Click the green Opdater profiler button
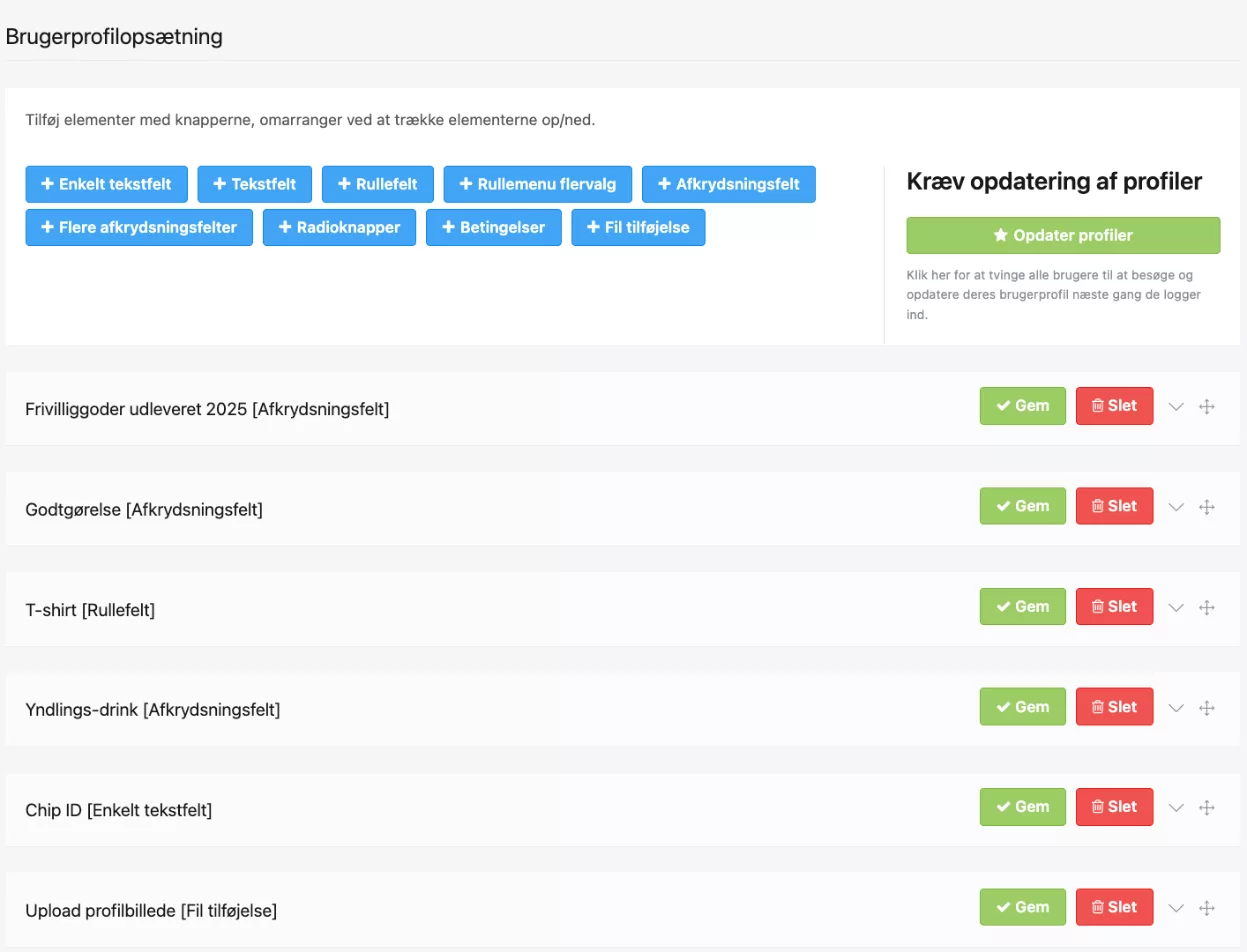The width and height of the screenshot is (1247, 952). pos(1063,236)
